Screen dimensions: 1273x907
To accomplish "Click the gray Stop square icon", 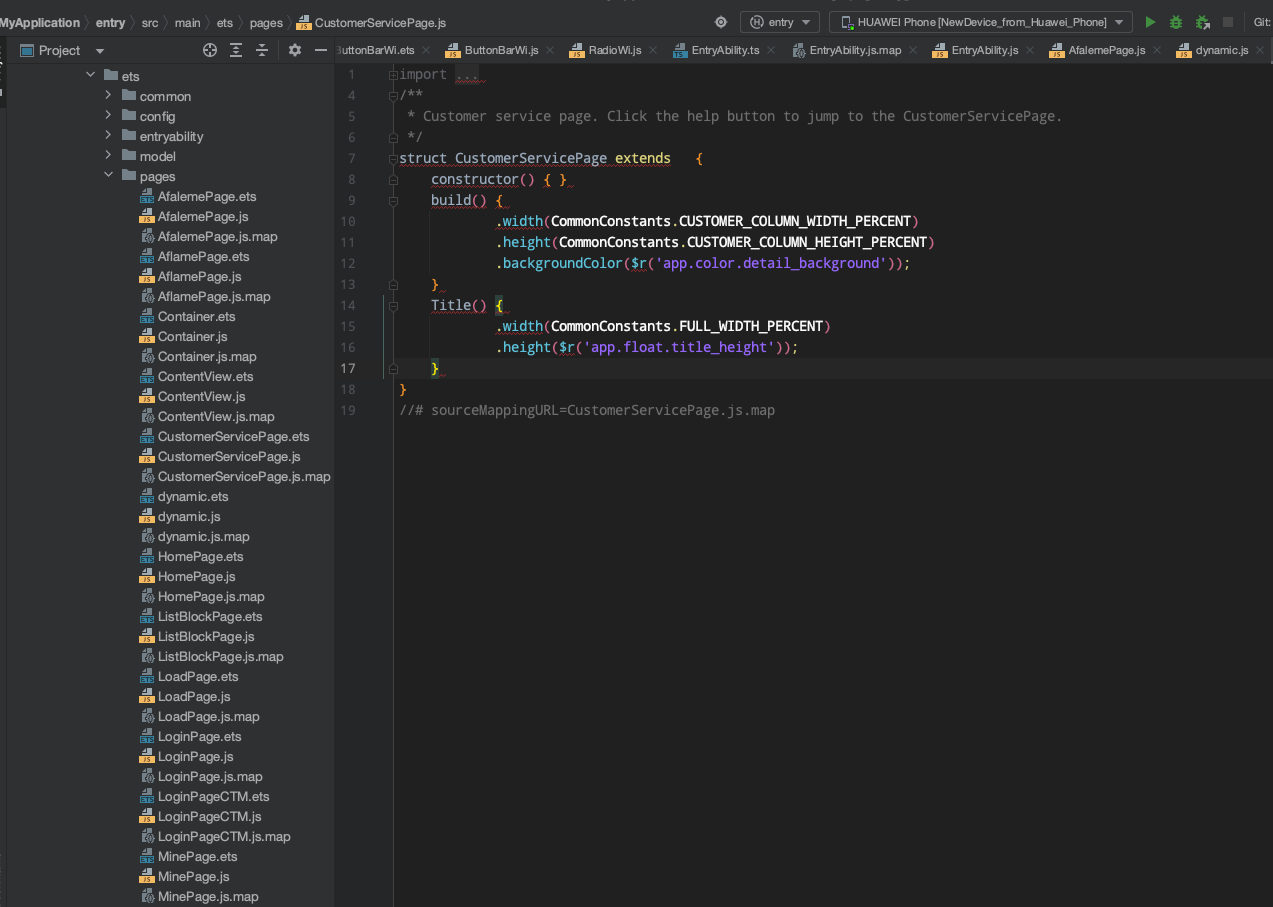I will pos(1228,22).
